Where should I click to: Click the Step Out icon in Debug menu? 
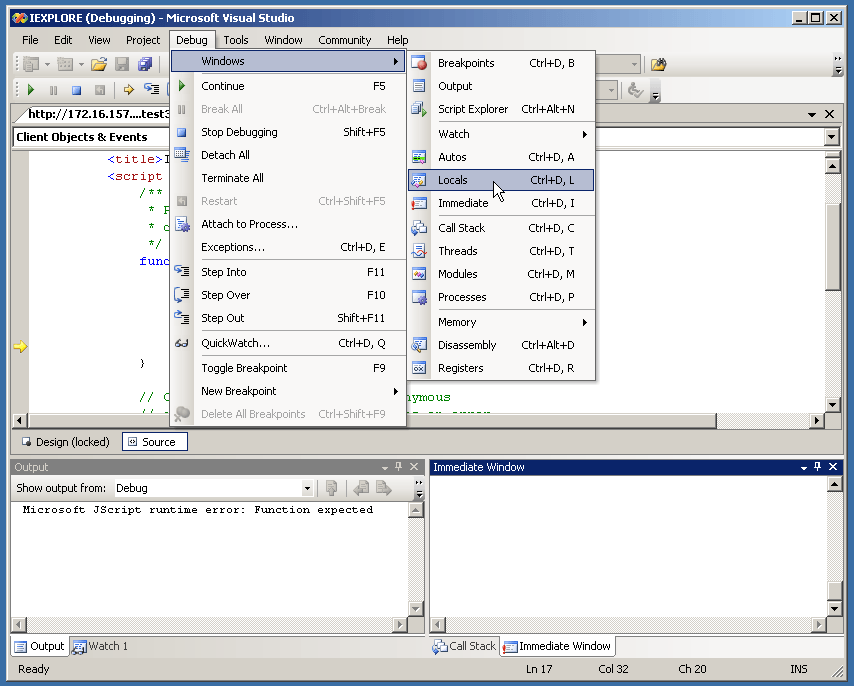tap(182, 317)
